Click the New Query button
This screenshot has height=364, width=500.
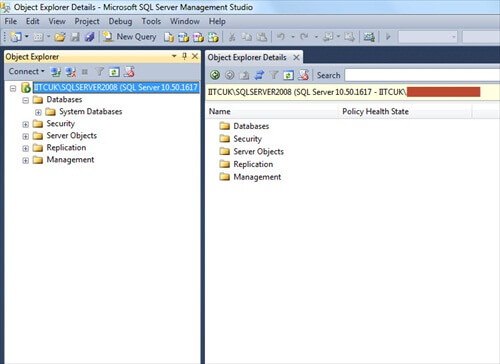pyautogui.click(x=130, y=37)
